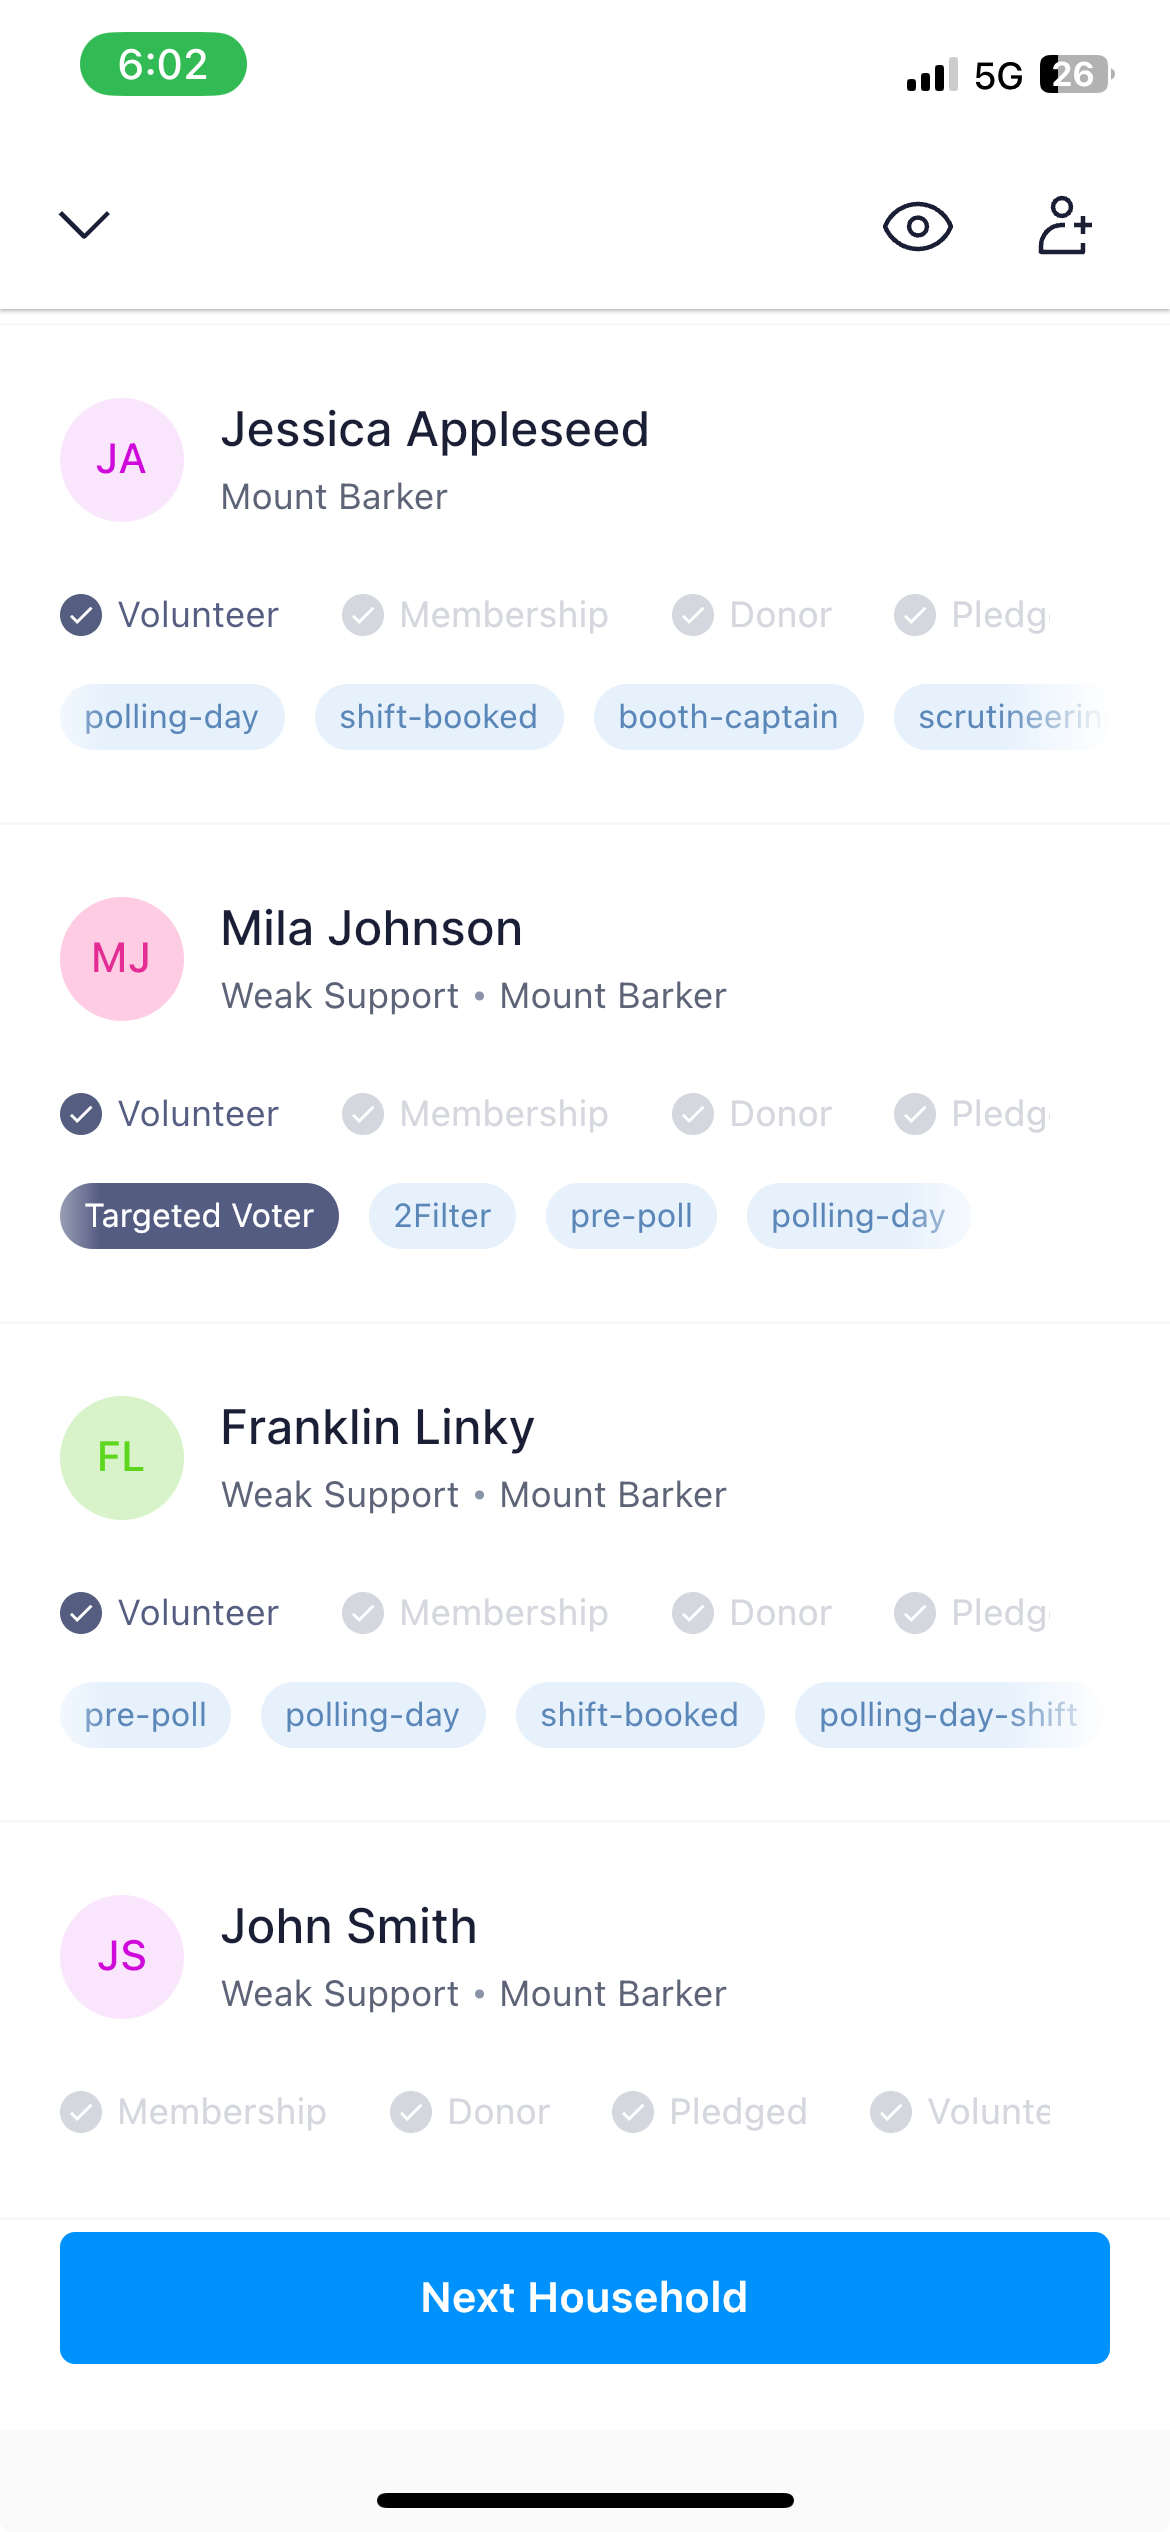Select Mila Johnson's Targeted Voter tag
Screen dimensions: 1170x2532
click(199, 1216)
